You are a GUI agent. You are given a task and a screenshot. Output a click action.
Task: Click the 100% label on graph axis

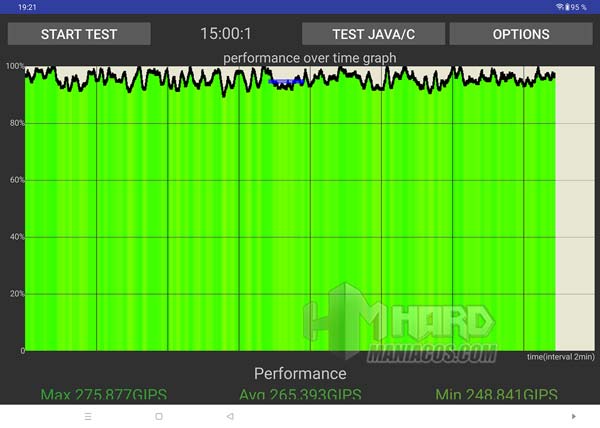point(14,66)
